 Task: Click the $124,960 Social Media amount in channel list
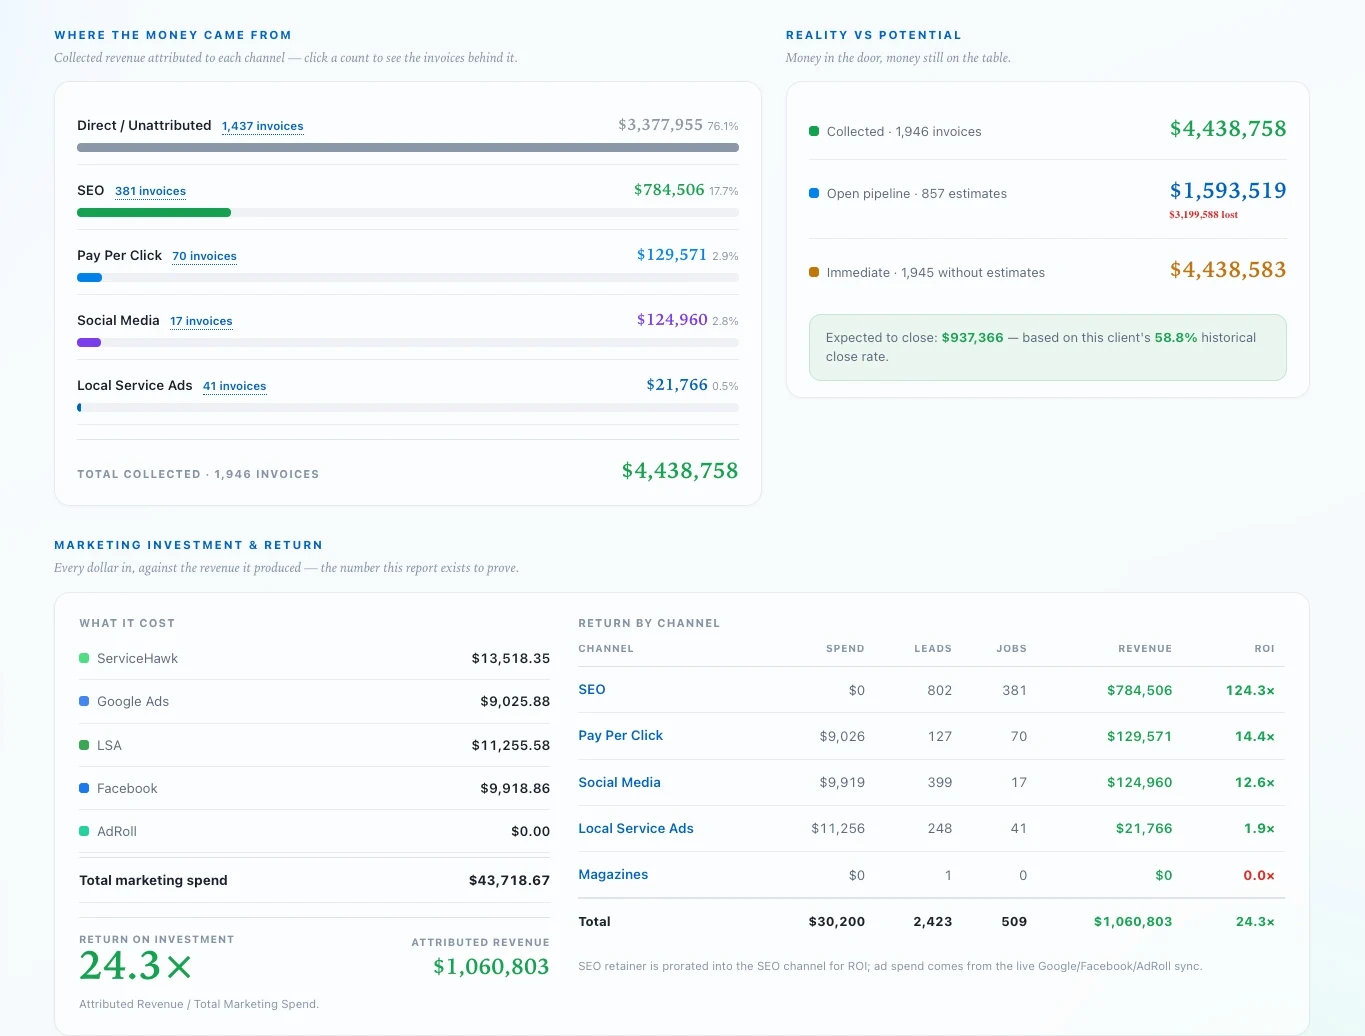(672, 320)
